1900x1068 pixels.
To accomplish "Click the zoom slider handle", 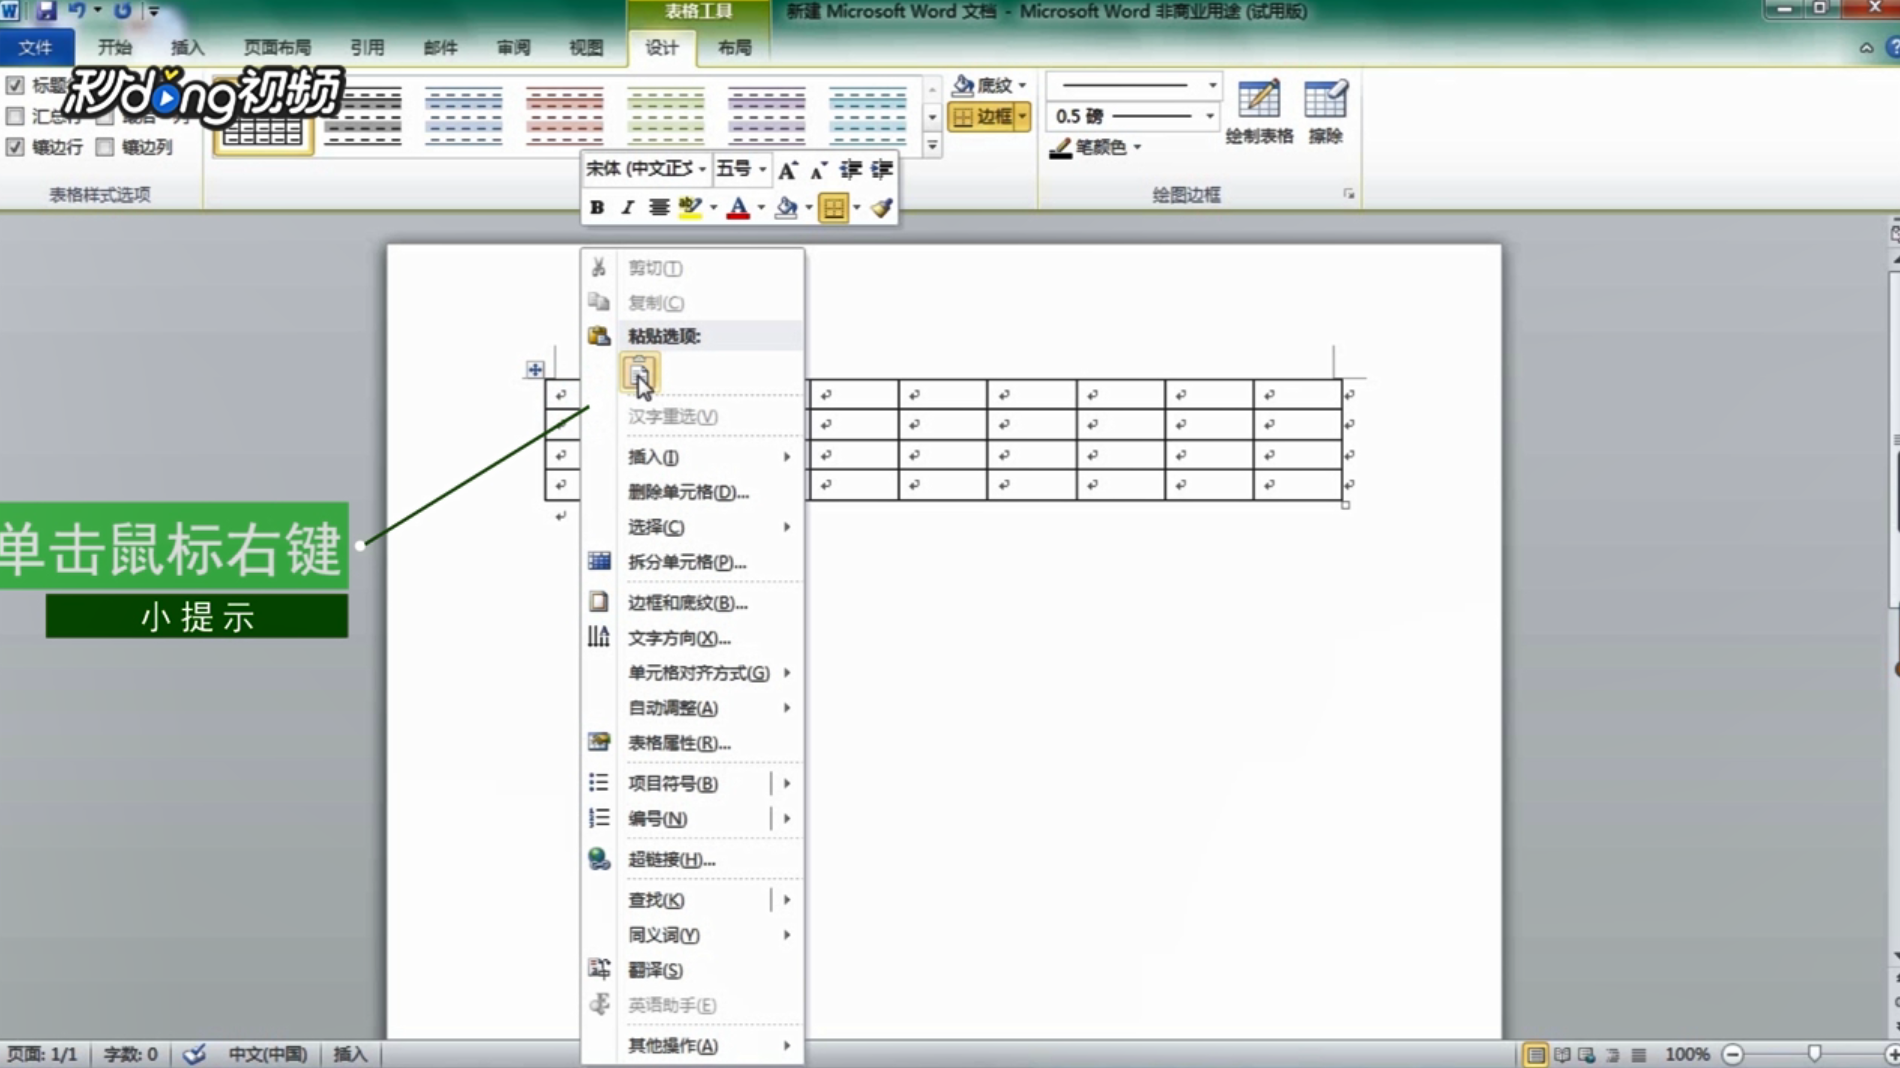I will pyautogui.click(x=1814, y=1054).
